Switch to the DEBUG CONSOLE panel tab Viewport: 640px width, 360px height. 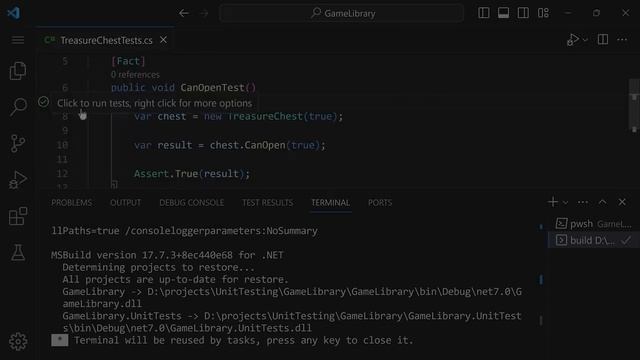tap(191, 203)
